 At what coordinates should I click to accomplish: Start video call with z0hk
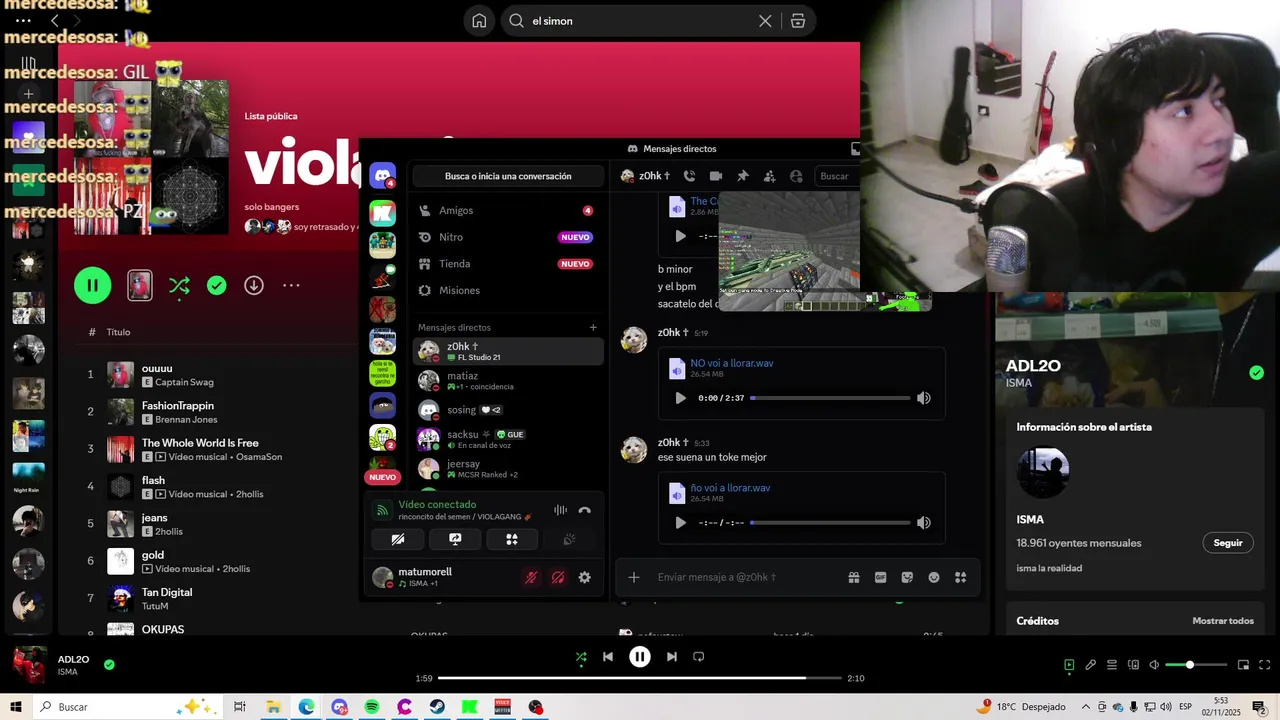(x=716, y=176)
